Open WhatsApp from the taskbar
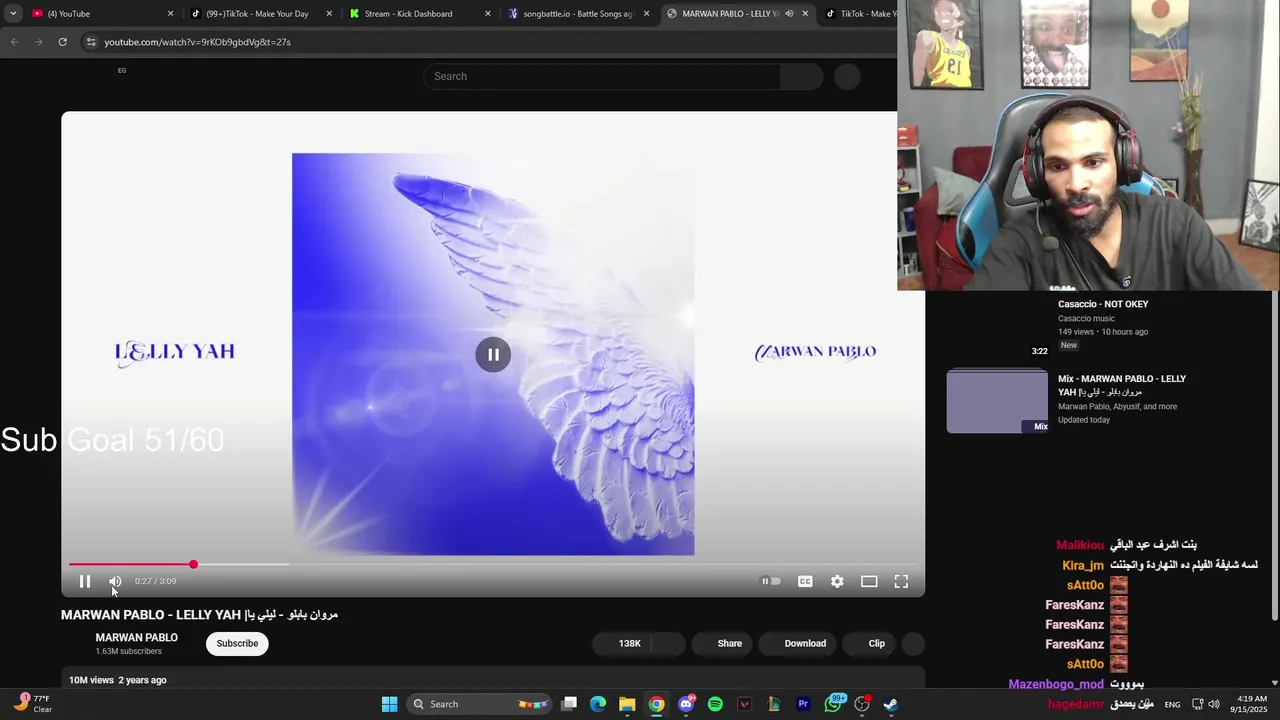This screenshot has width=1280, height=720. [x=833, y=704]
